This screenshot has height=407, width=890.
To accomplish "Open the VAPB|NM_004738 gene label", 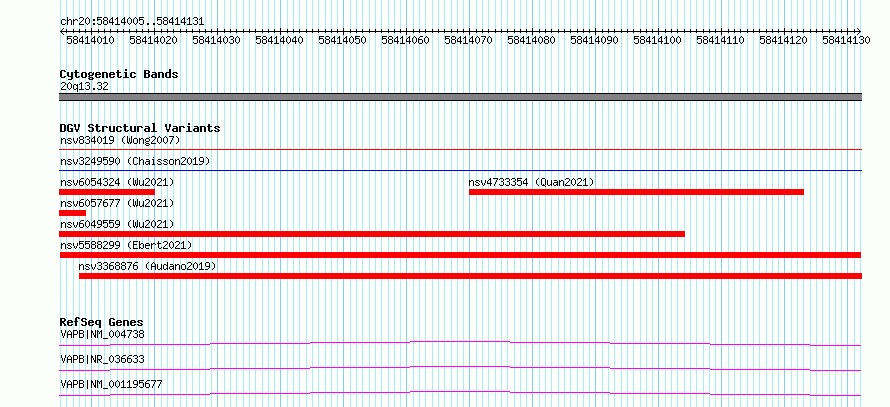I will click(x=102, y=334).
